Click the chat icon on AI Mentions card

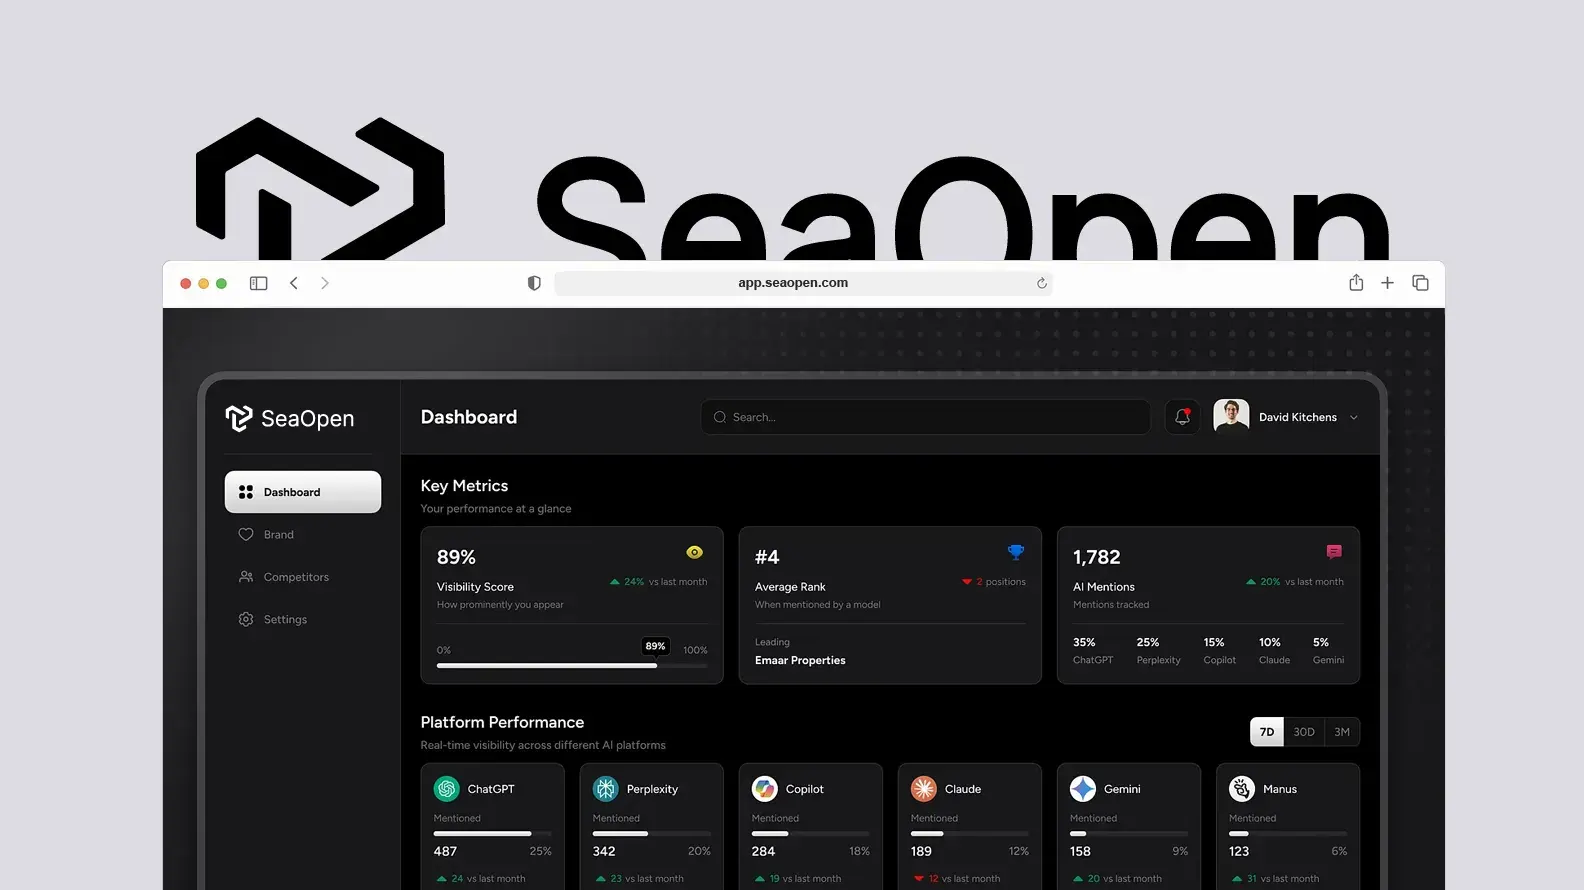click(1334, 552)
